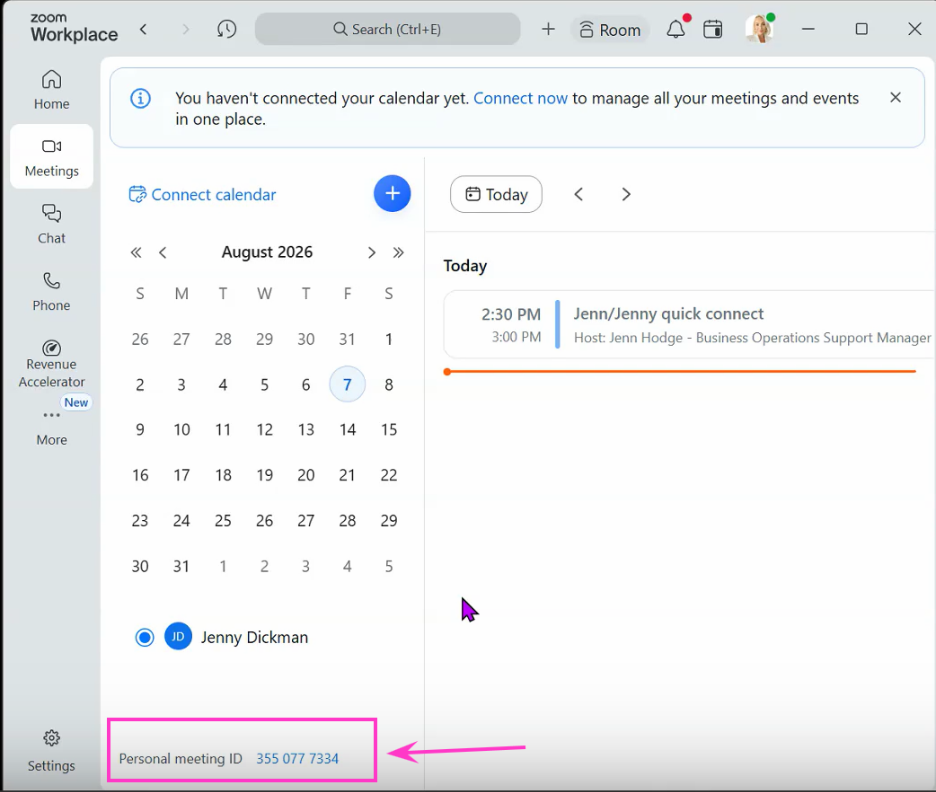Select August 22 in the calendar
This screenshot has width=936, height=792.
pos(389,475)
